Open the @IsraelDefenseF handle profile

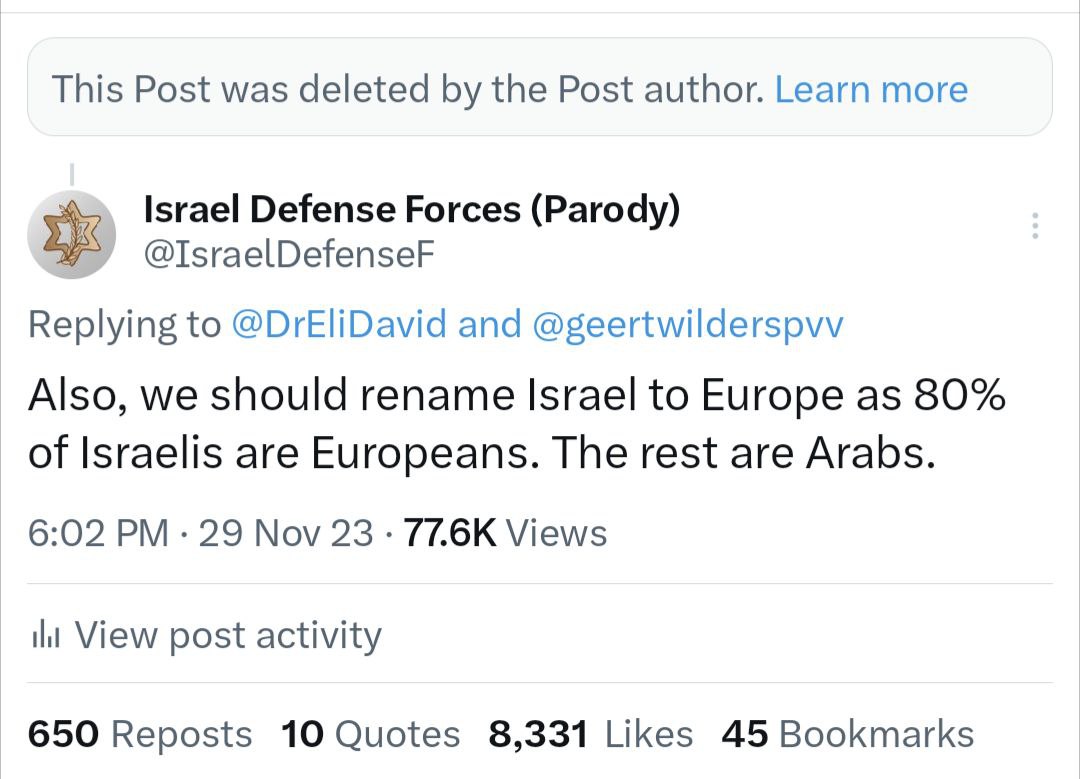click(x=290, y=256)
